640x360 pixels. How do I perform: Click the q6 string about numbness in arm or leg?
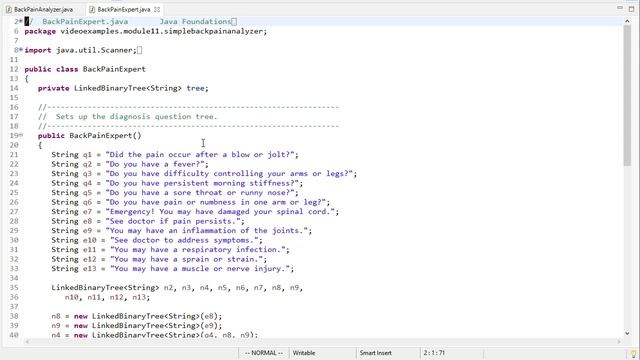click(216, 202)
